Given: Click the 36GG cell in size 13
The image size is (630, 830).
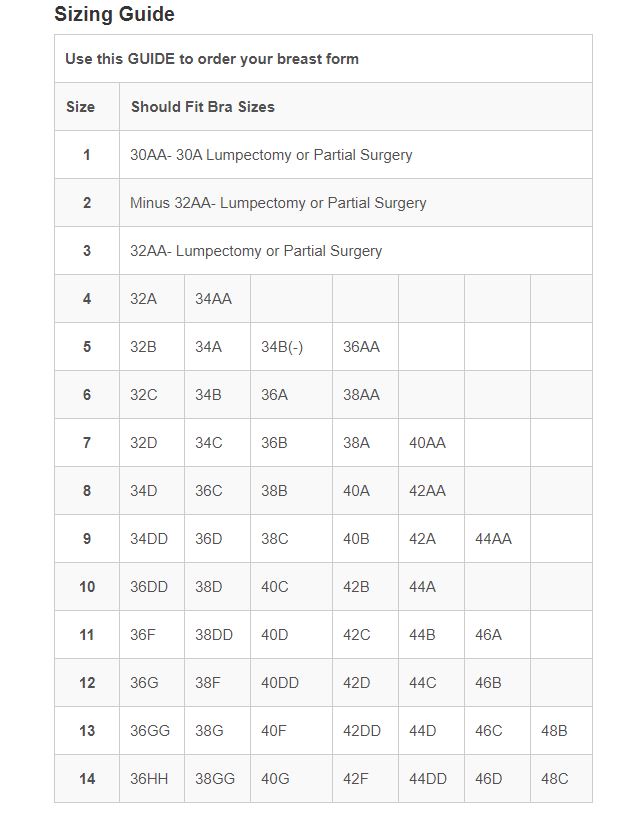Looking at the screenshot, I should [x=150, y=731].
